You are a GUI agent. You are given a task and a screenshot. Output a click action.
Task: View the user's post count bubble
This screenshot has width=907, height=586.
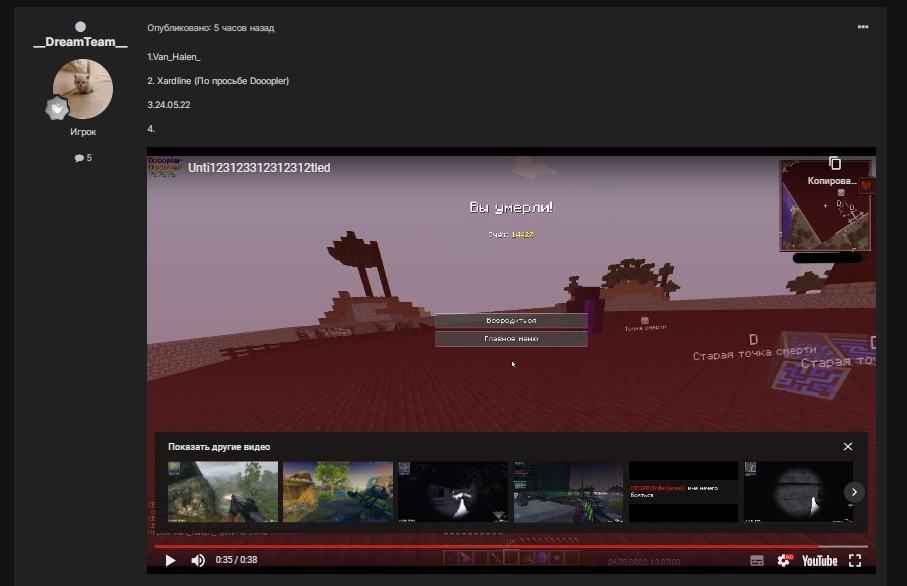point(82,158)
